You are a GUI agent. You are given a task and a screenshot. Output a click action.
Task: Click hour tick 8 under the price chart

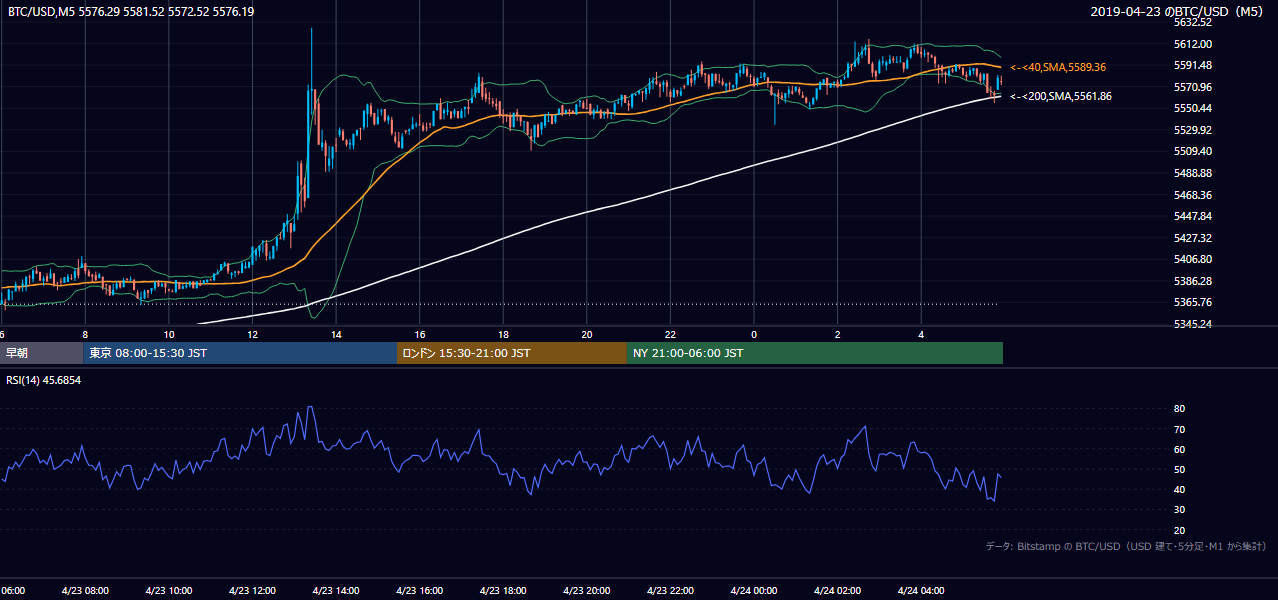pyautogui.click(x=85, y=334)
